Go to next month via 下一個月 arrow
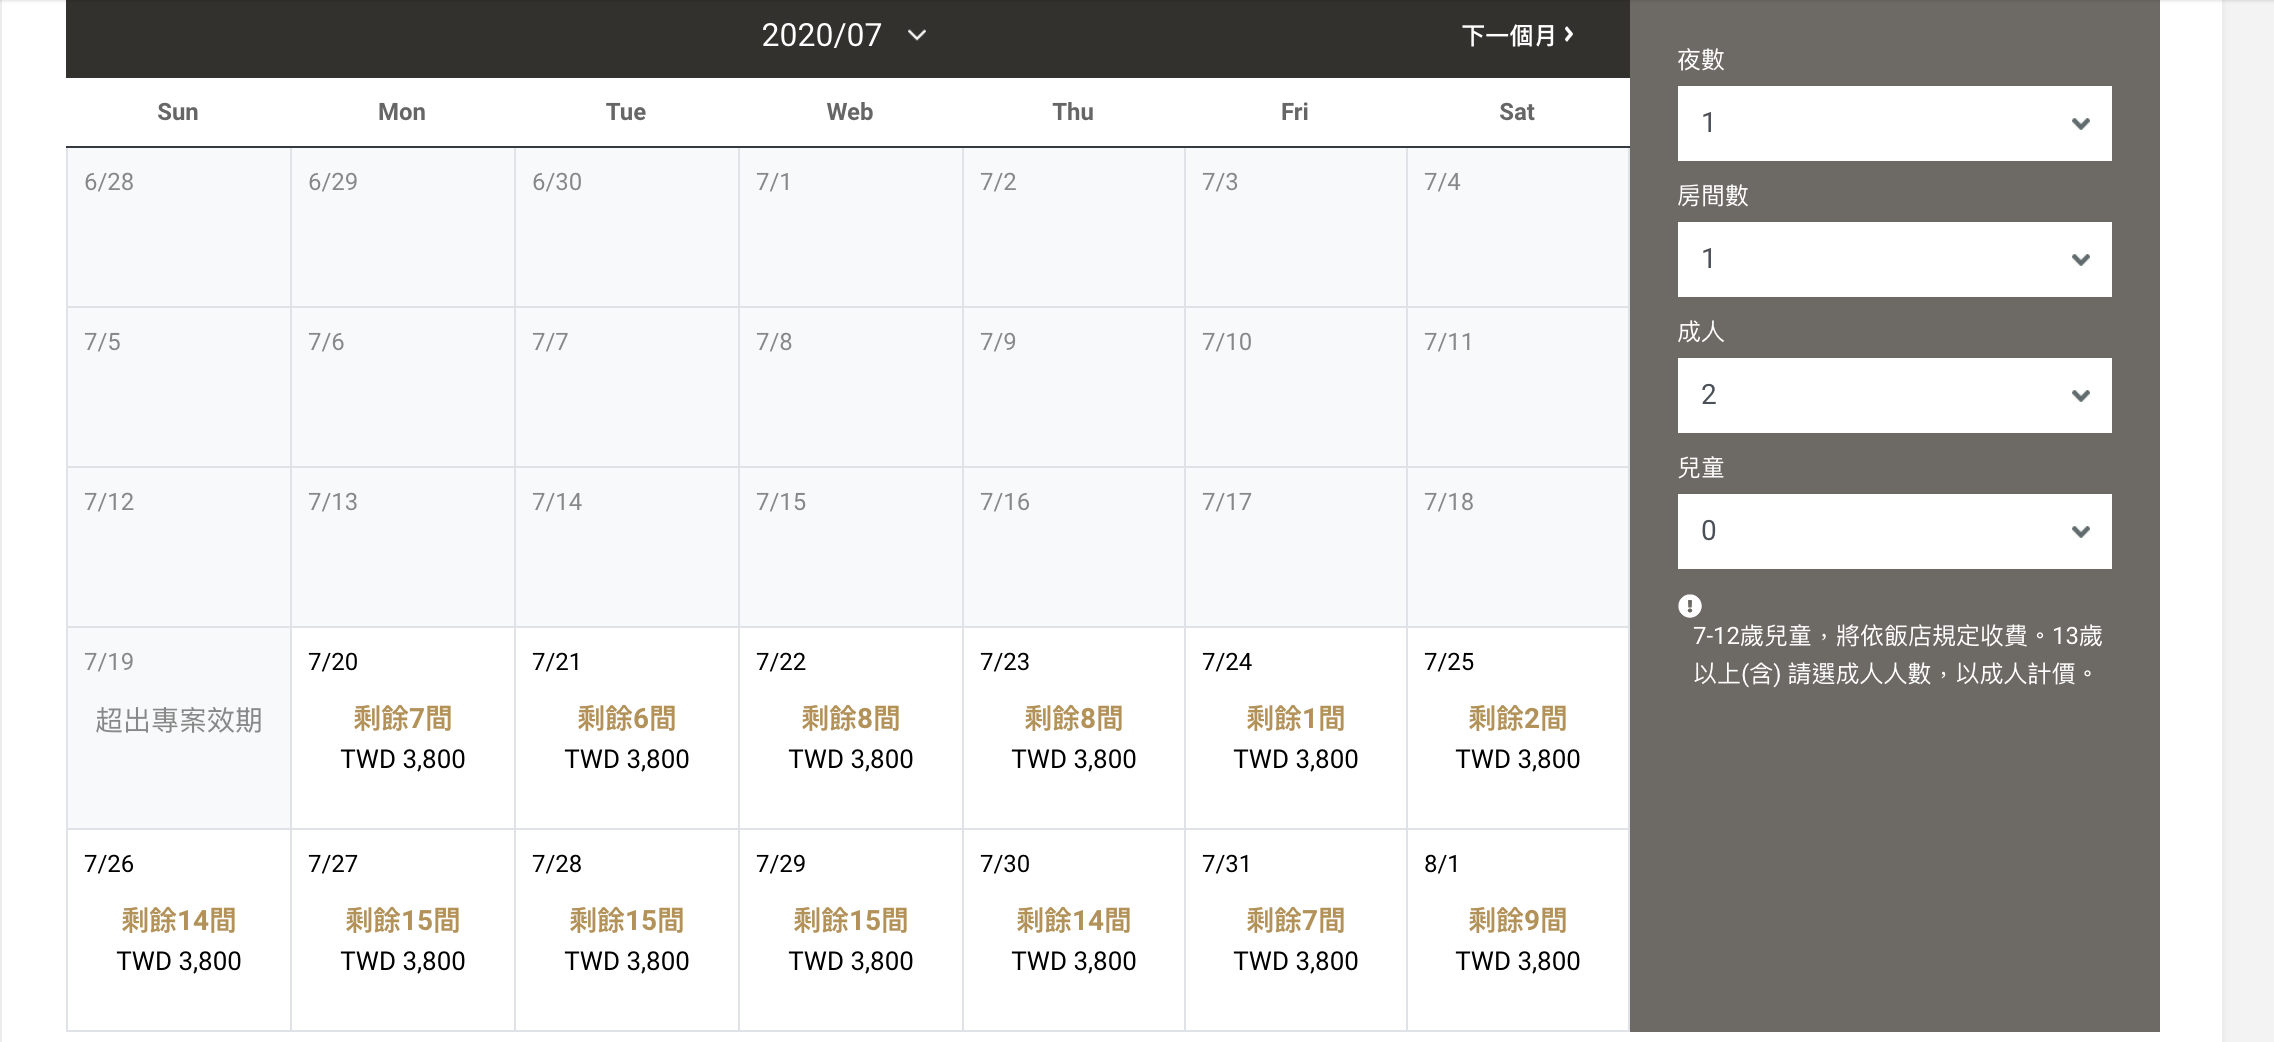The image size is (2274, 1042). pos(1517,35)
